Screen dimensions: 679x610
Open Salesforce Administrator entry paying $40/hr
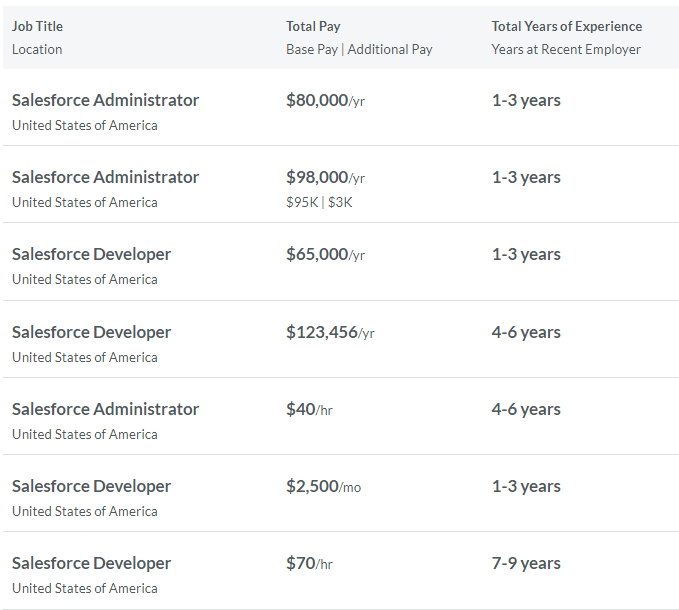coord(105,409)
